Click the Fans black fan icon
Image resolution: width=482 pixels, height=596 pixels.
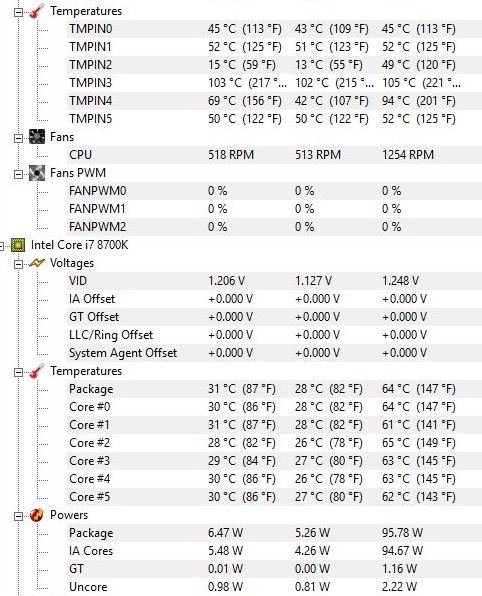(36, 137)
